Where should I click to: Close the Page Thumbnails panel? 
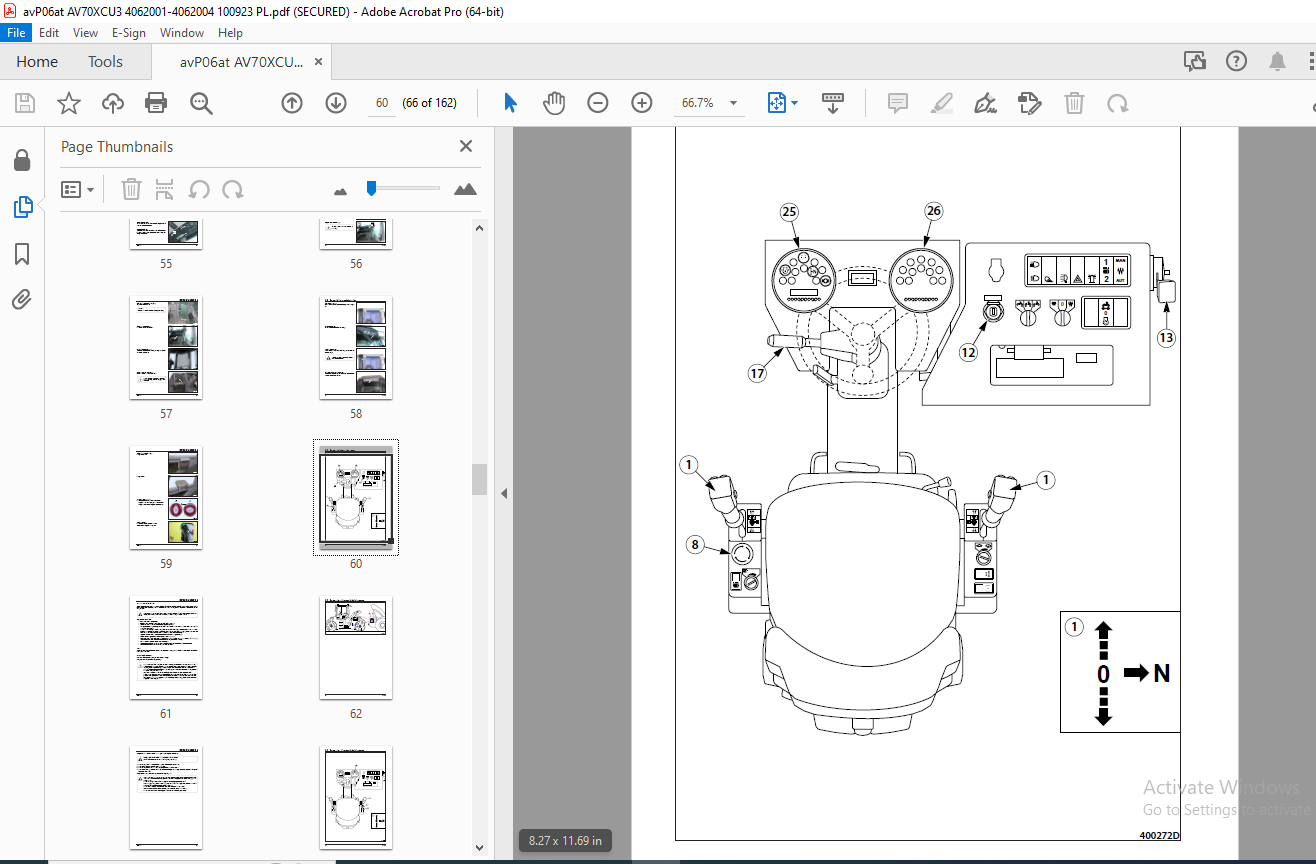click(466, 146)
